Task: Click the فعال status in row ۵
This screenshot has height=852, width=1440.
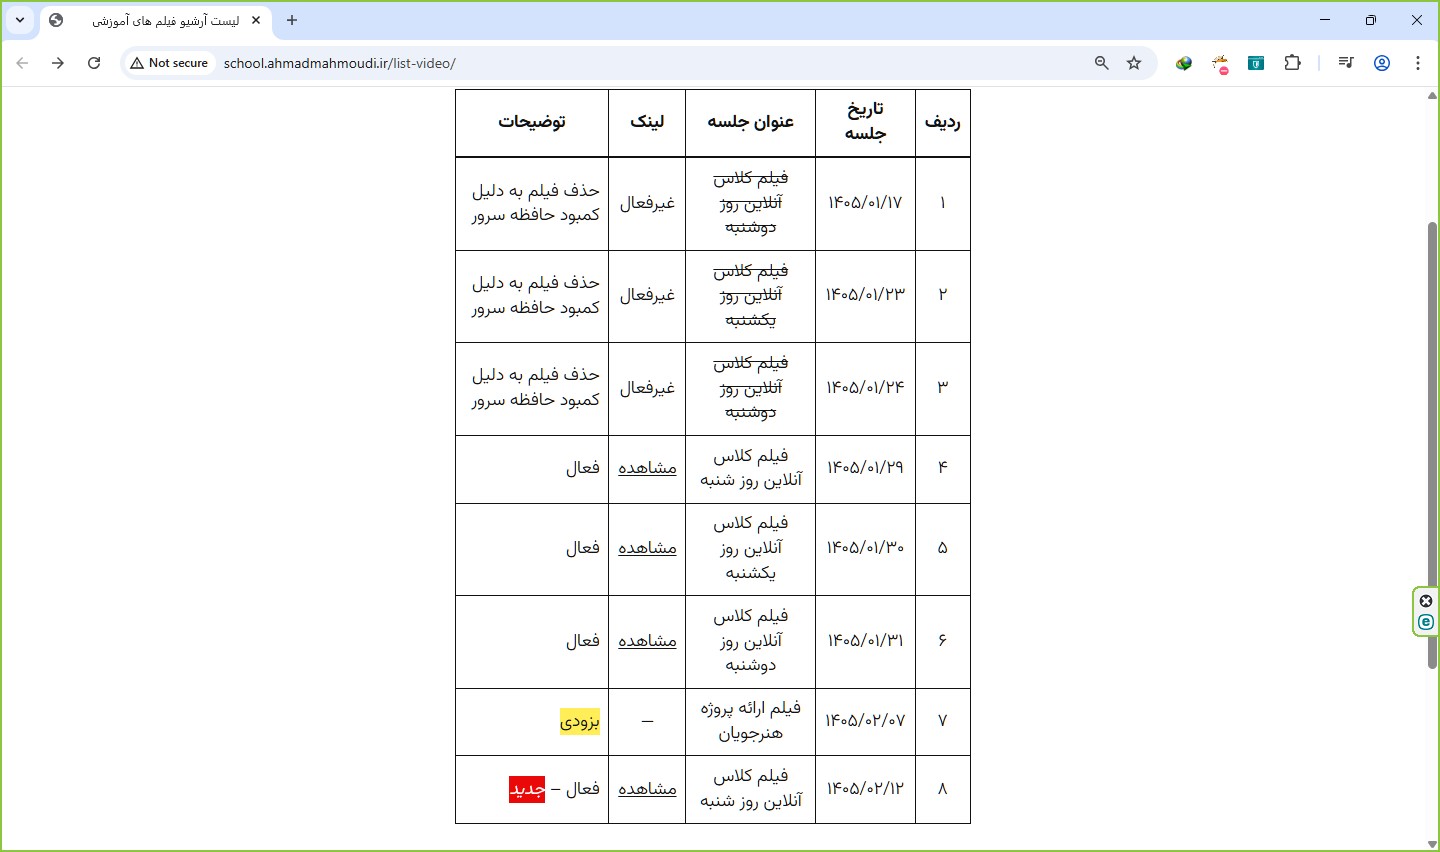Action: pyautogui.click(x=582, y=548)
